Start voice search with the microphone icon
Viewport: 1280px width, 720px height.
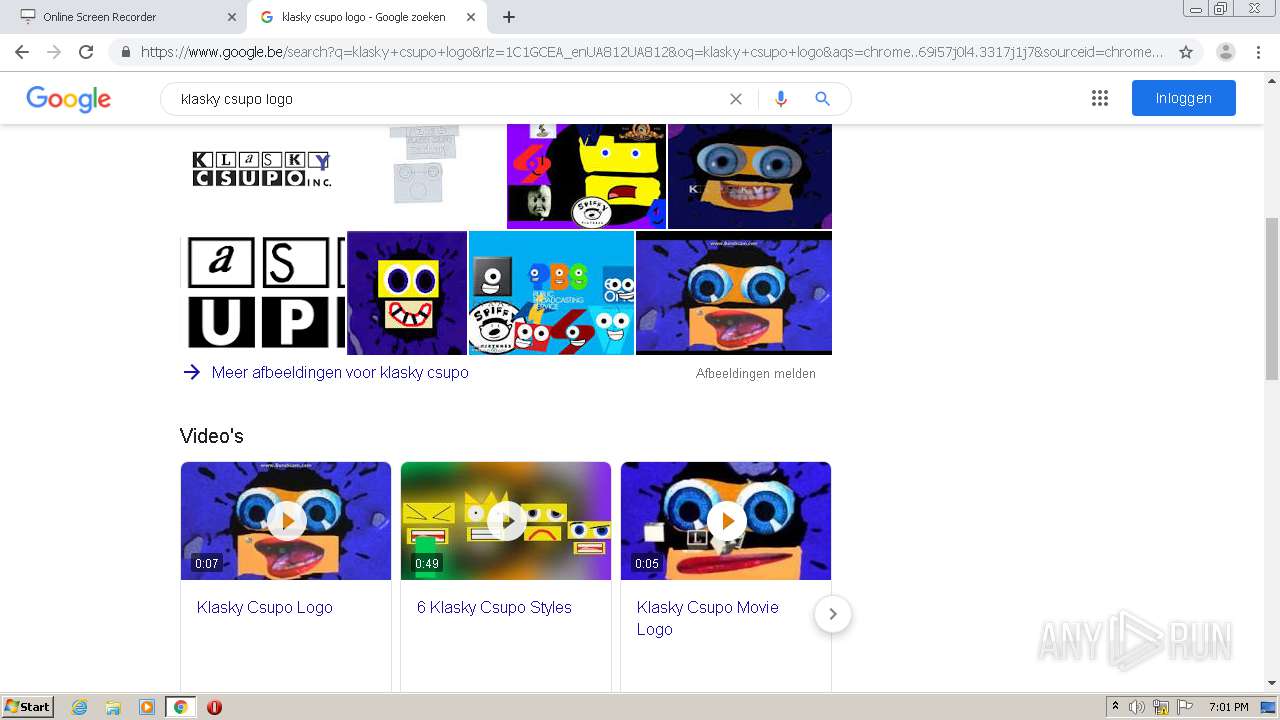[781, 99]
